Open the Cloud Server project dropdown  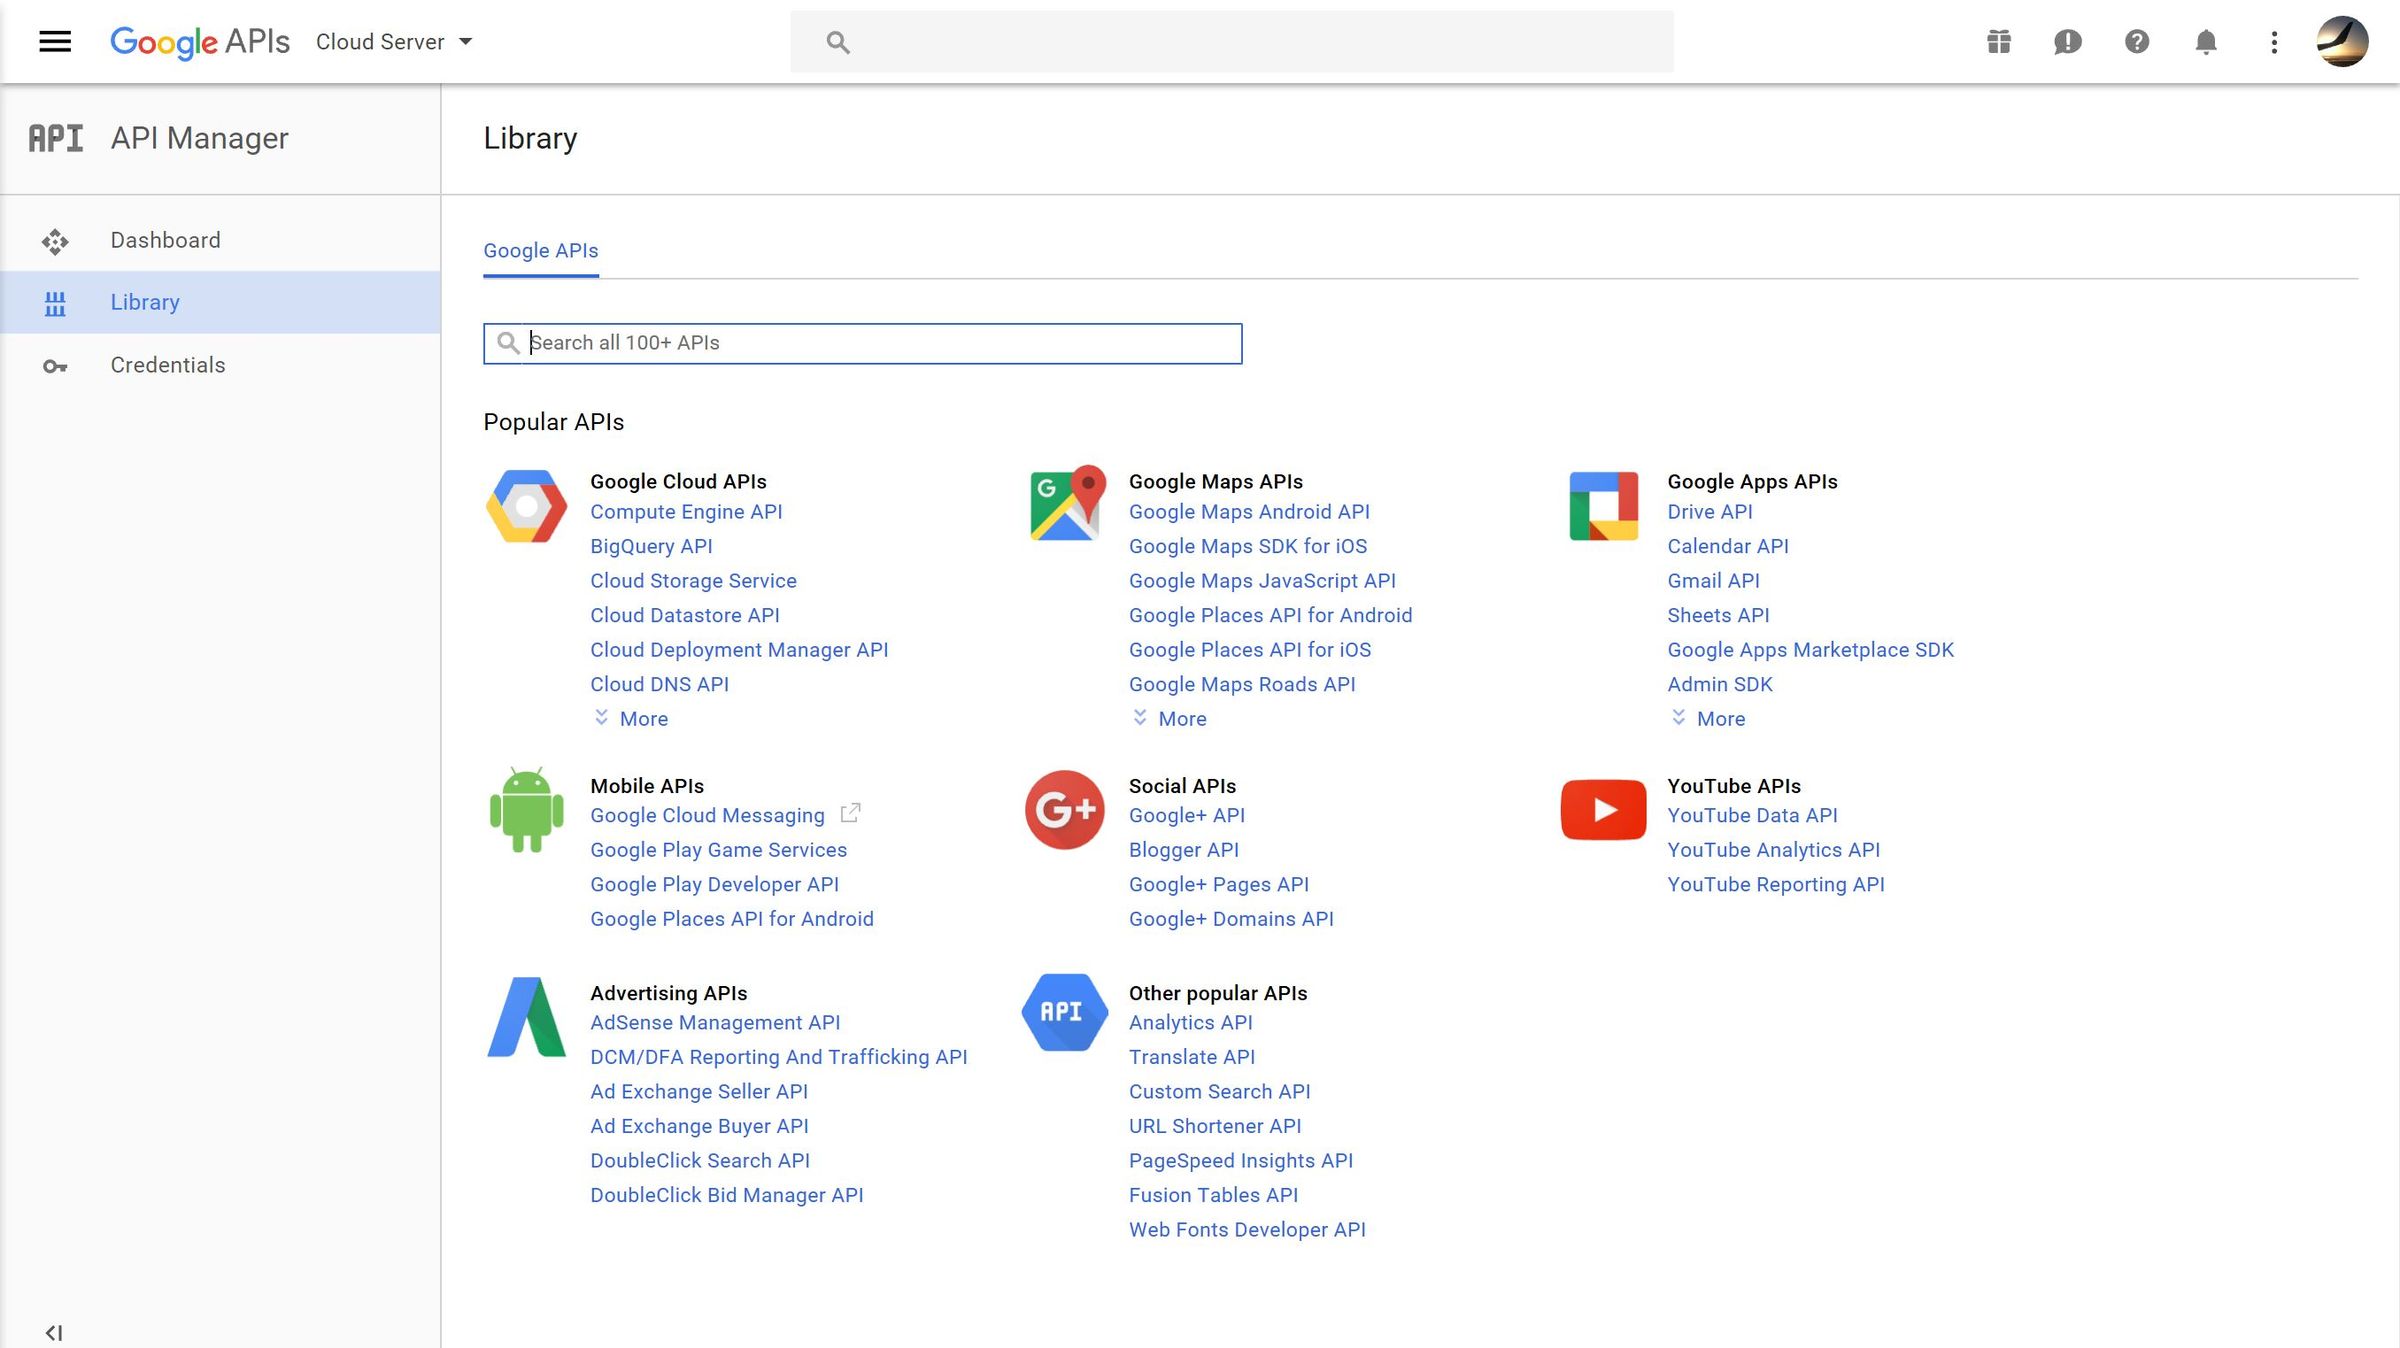pos(393,42)
